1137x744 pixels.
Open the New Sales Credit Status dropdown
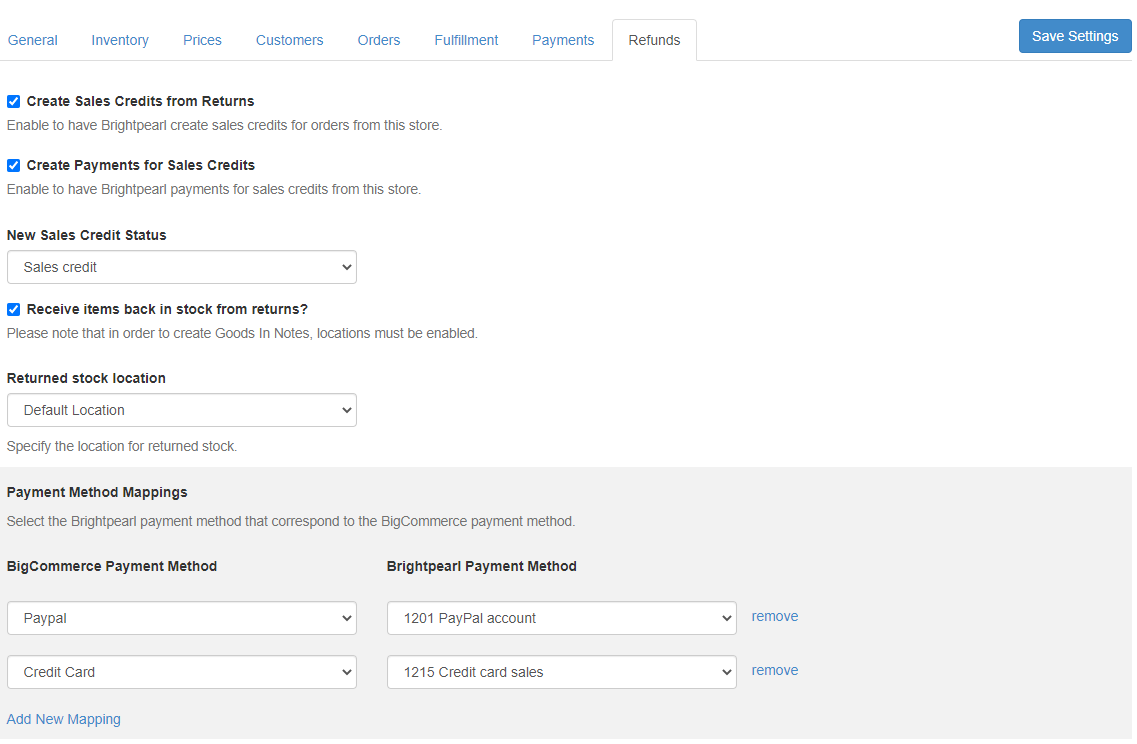pos(181,267)
